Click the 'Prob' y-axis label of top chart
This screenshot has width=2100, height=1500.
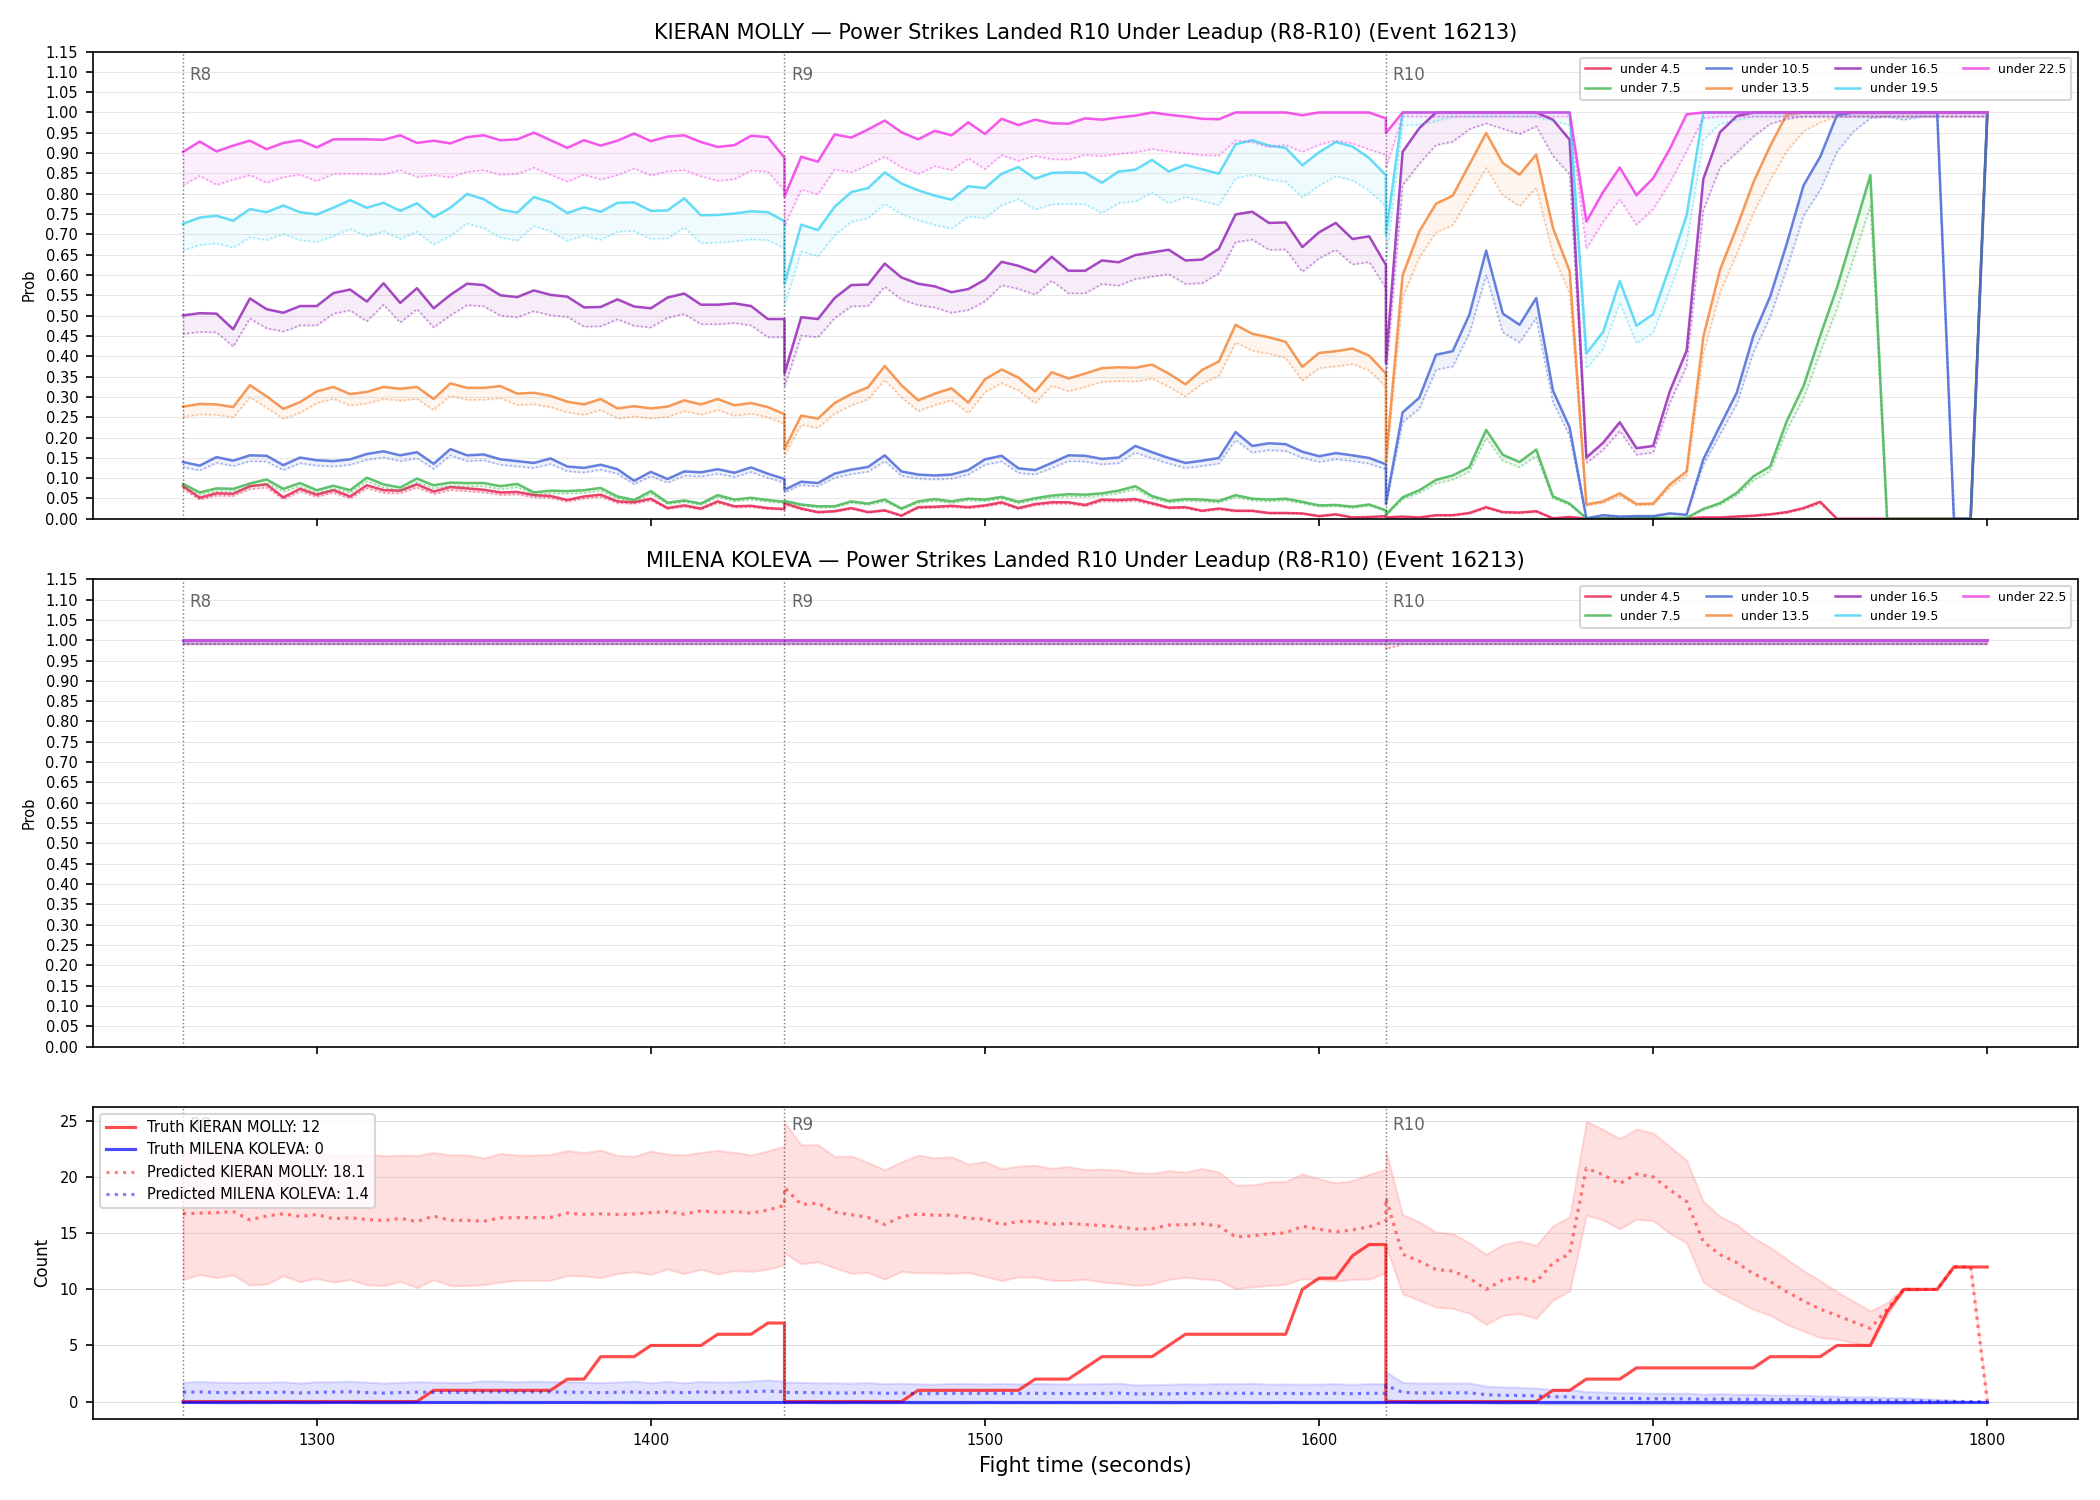(29, 286)
